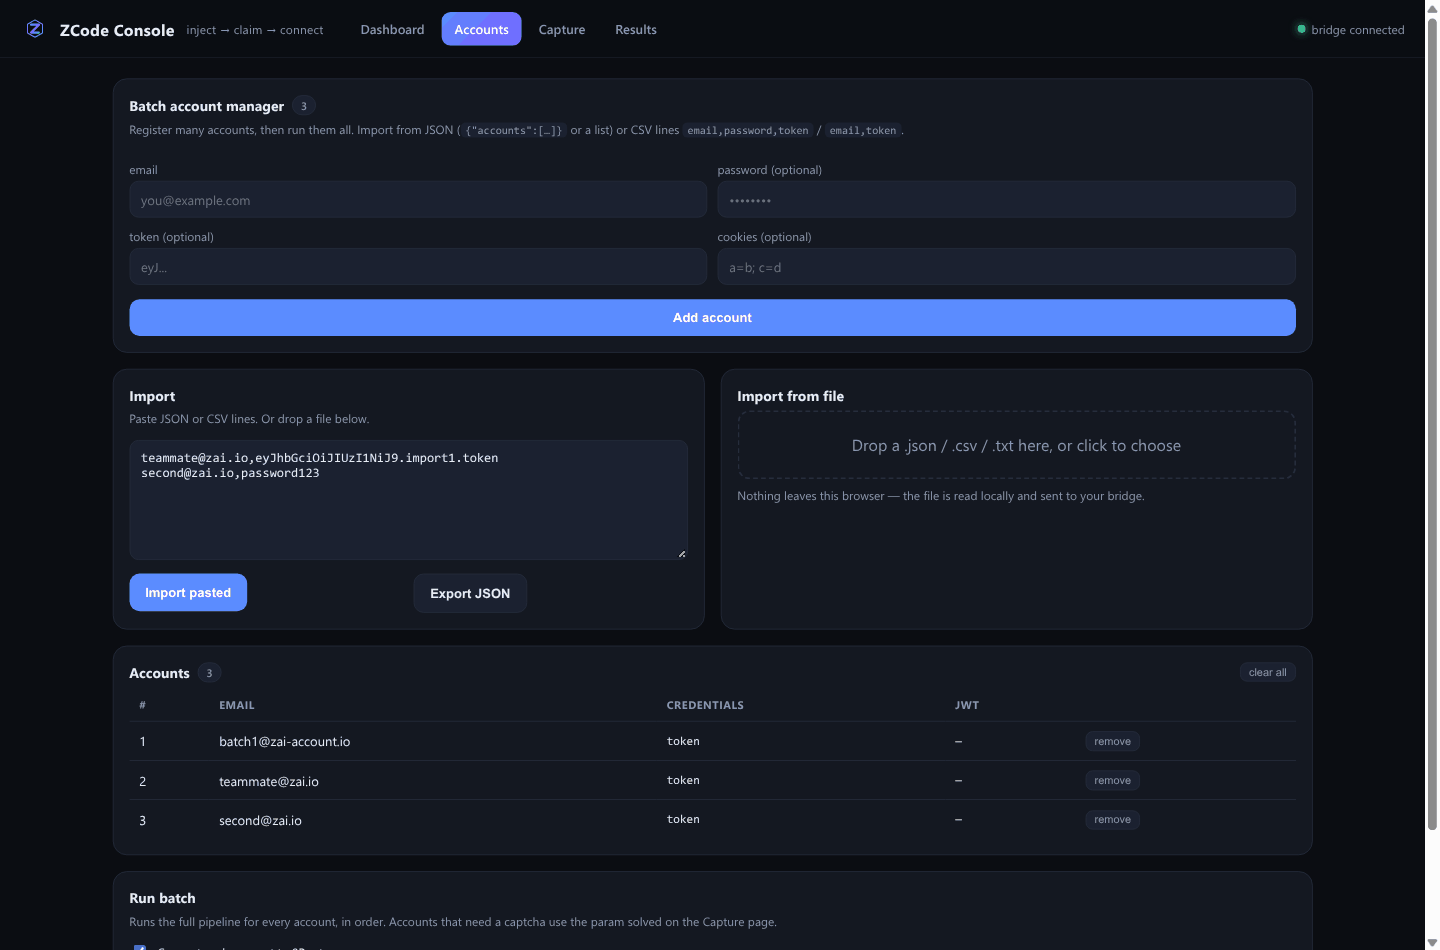Clear all accounts with clear all button

(1267, 672)
